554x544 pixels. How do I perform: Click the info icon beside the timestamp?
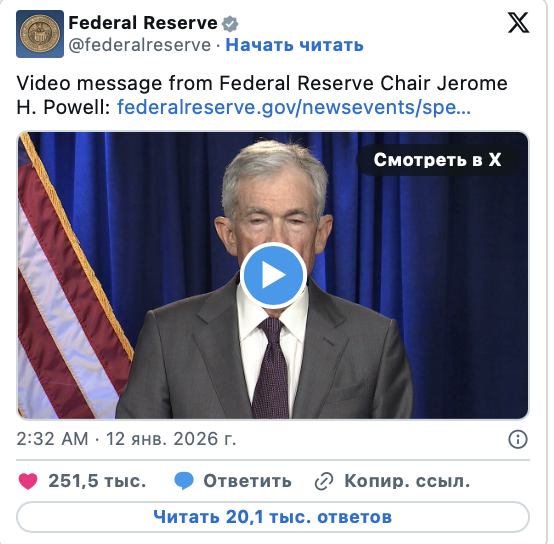pos(518,439)
